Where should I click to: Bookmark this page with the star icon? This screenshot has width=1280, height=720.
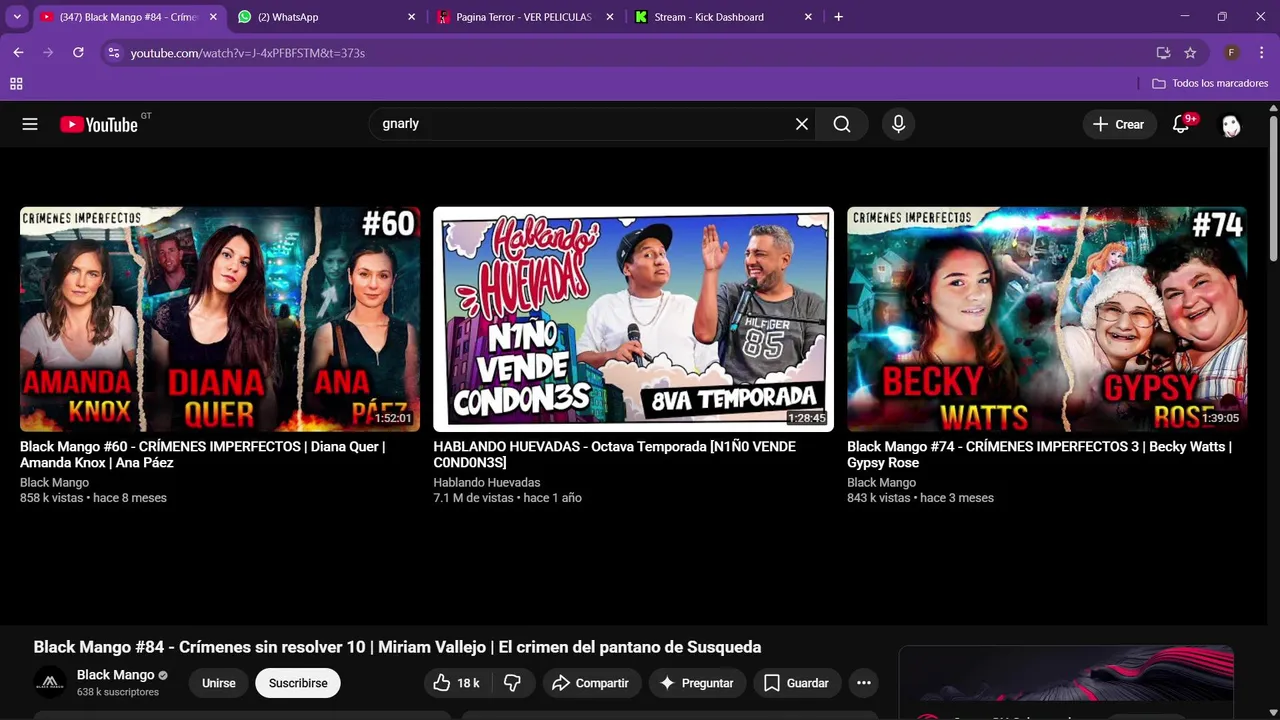(1190, 53)
